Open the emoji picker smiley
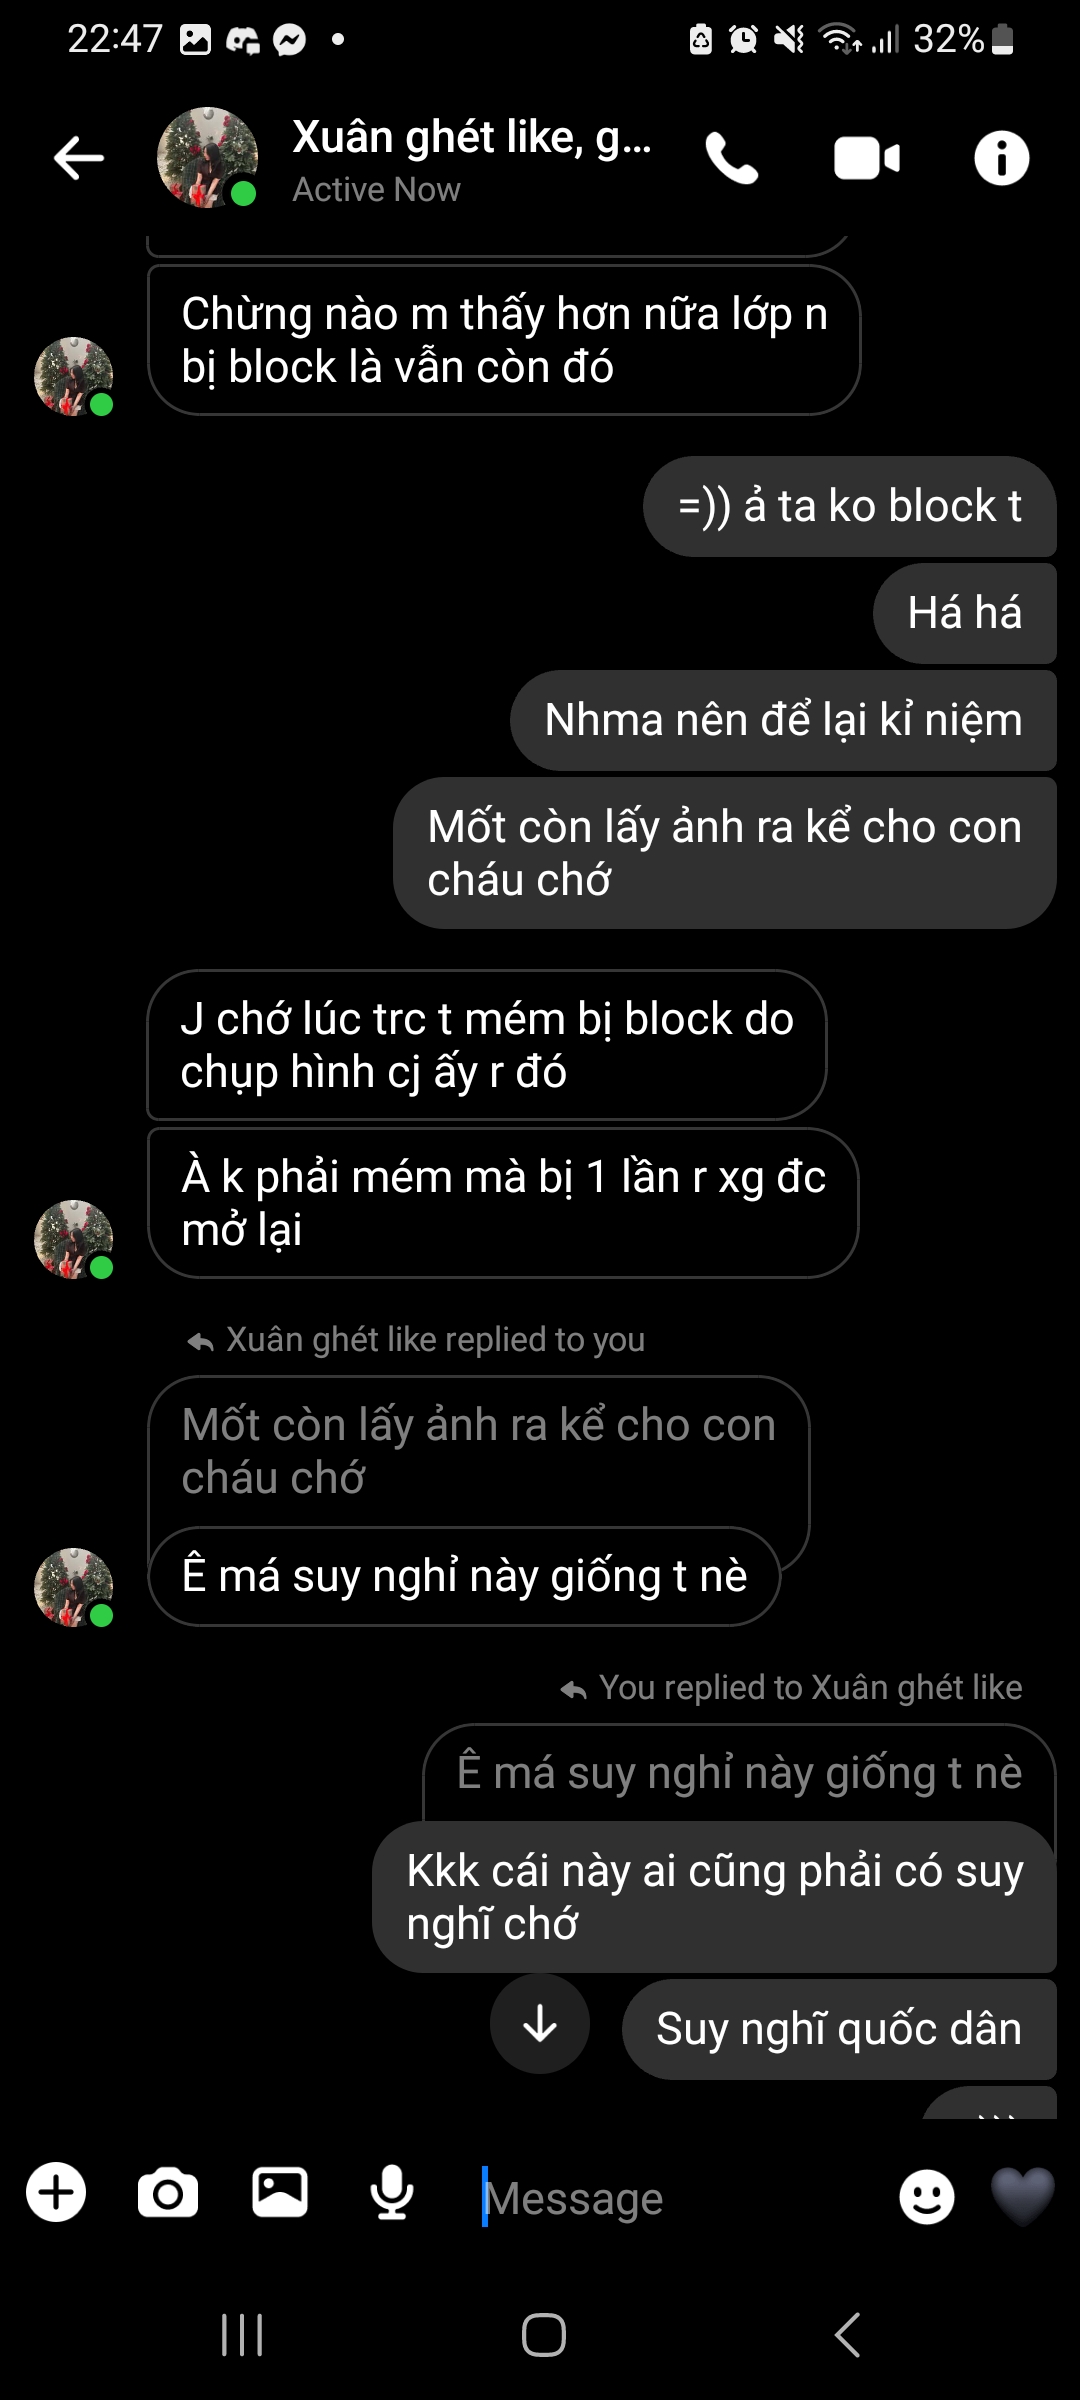This screenshot has height=2400, width=1080. 927,2197
